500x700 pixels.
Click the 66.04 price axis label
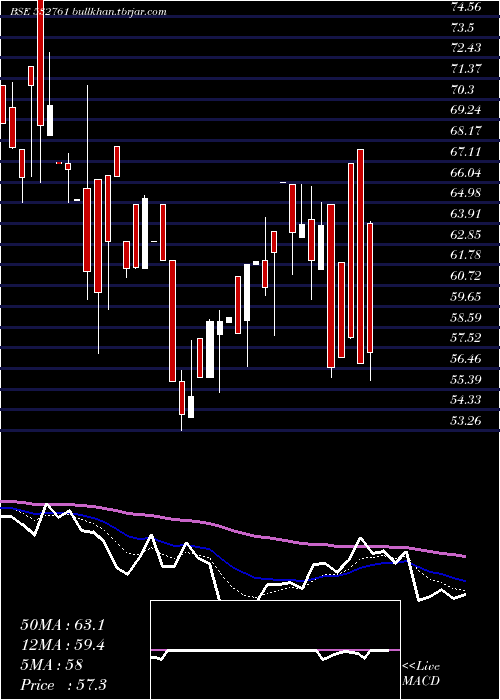click(466, 172)
